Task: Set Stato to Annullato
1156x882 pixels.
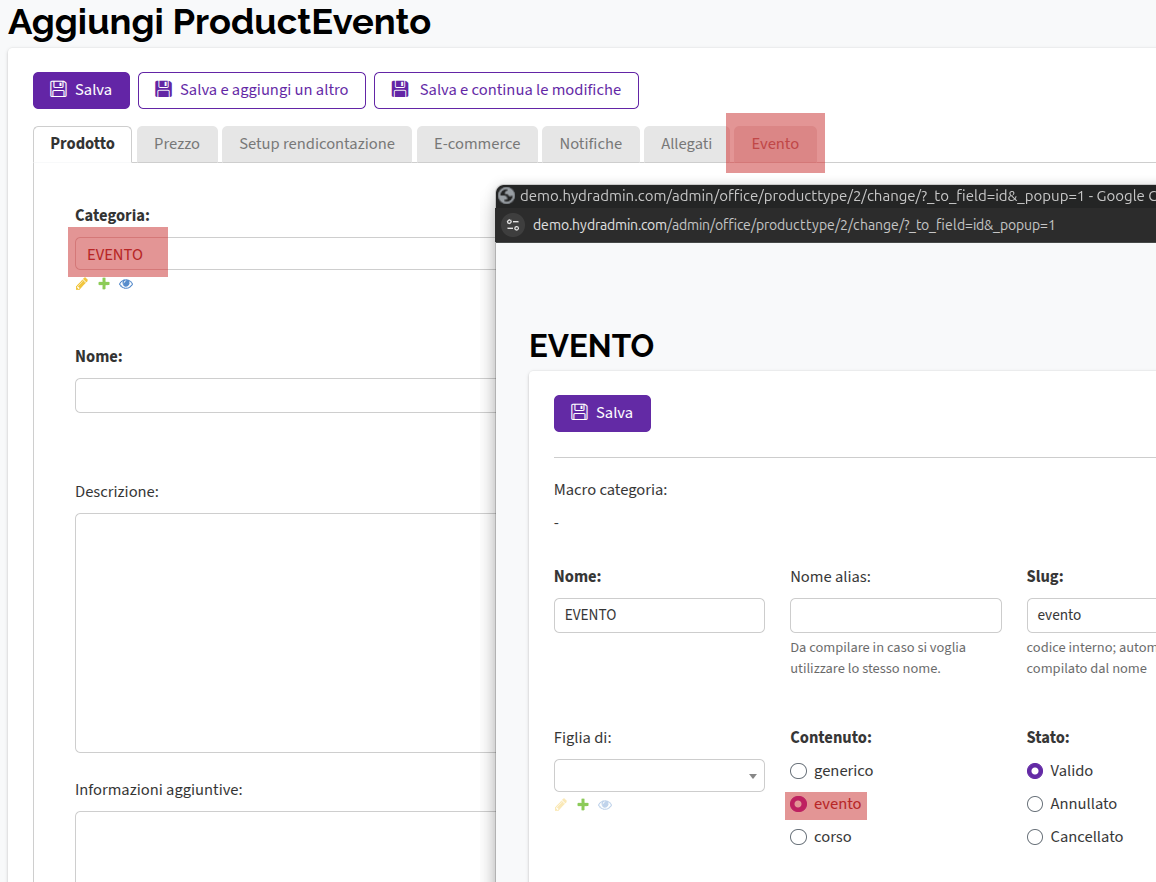Action: click(1035, 804)
